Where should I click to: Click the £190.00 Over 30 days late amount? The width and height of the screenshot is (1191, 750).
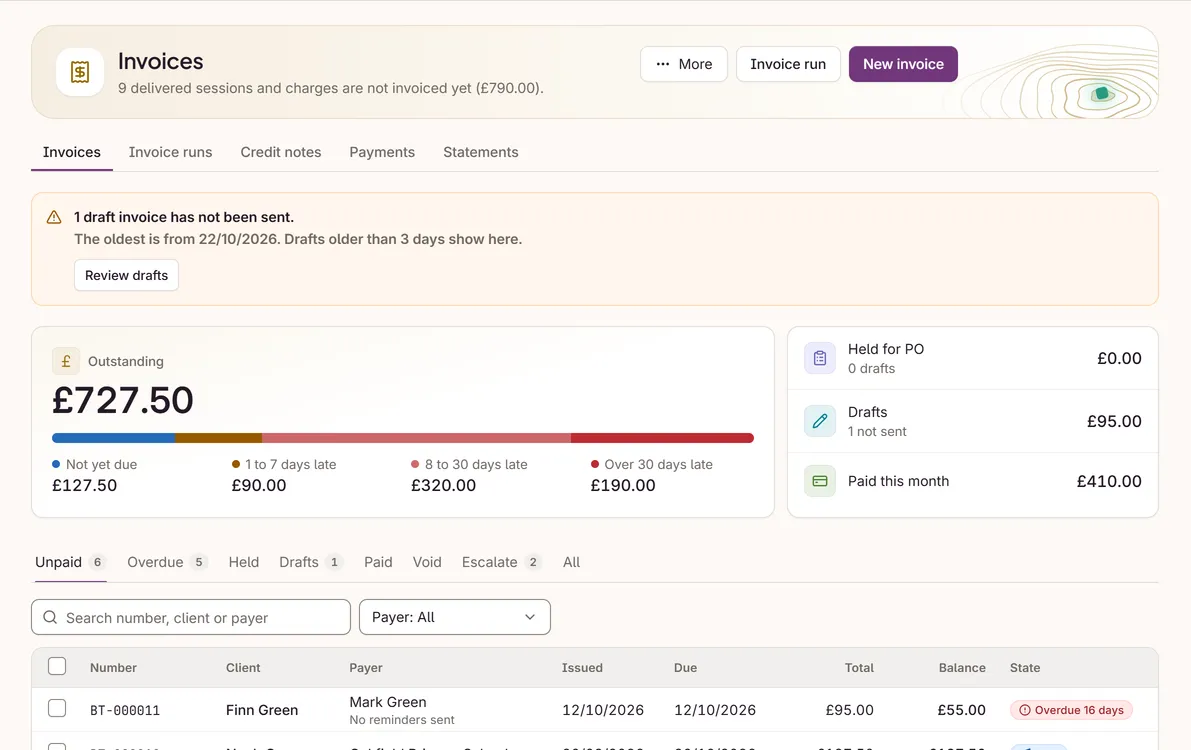click(x=622, y=486)
